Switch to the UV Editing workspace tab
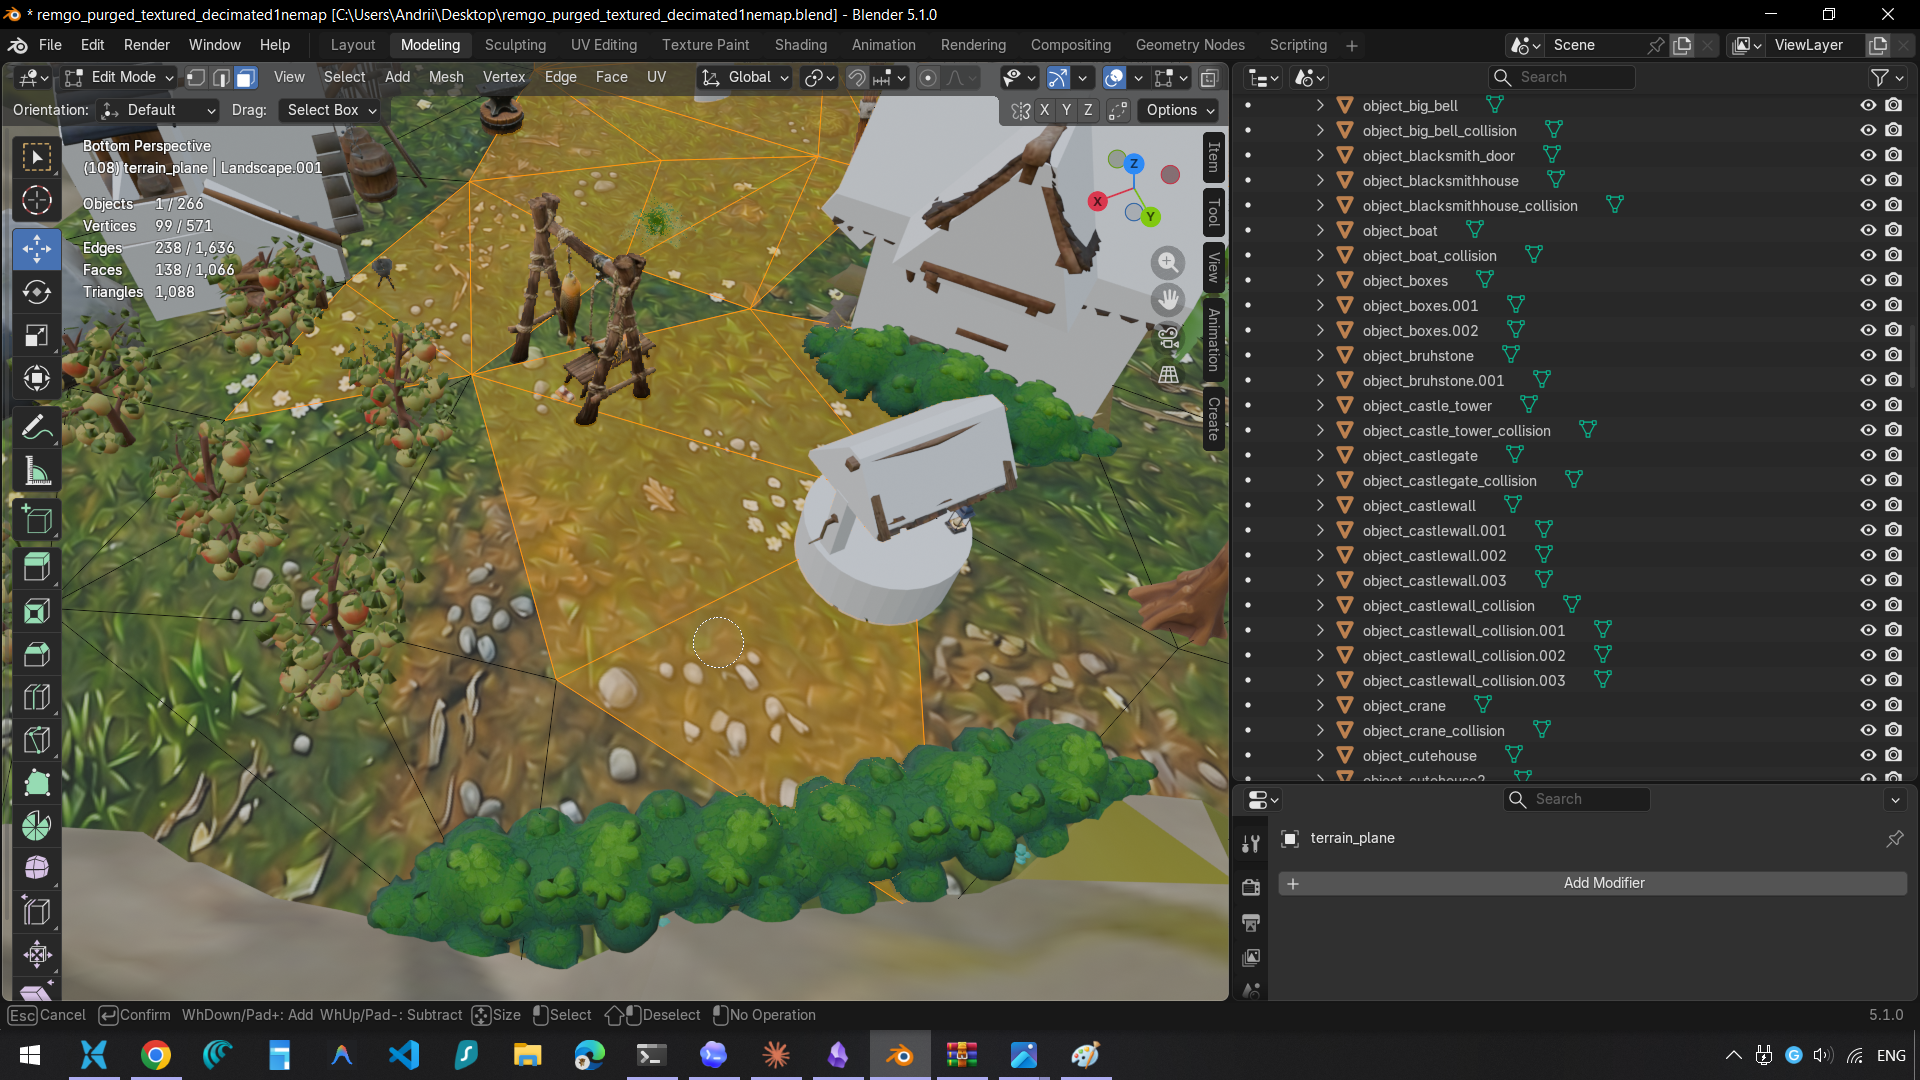This screenshot has width=1920, height=1080. [x=603, y=45]
